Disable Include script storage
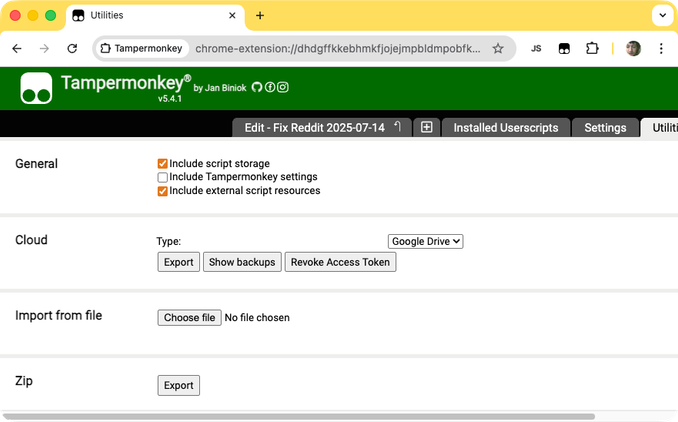Screen dimensions: 678x422 [x=163, y=164]
